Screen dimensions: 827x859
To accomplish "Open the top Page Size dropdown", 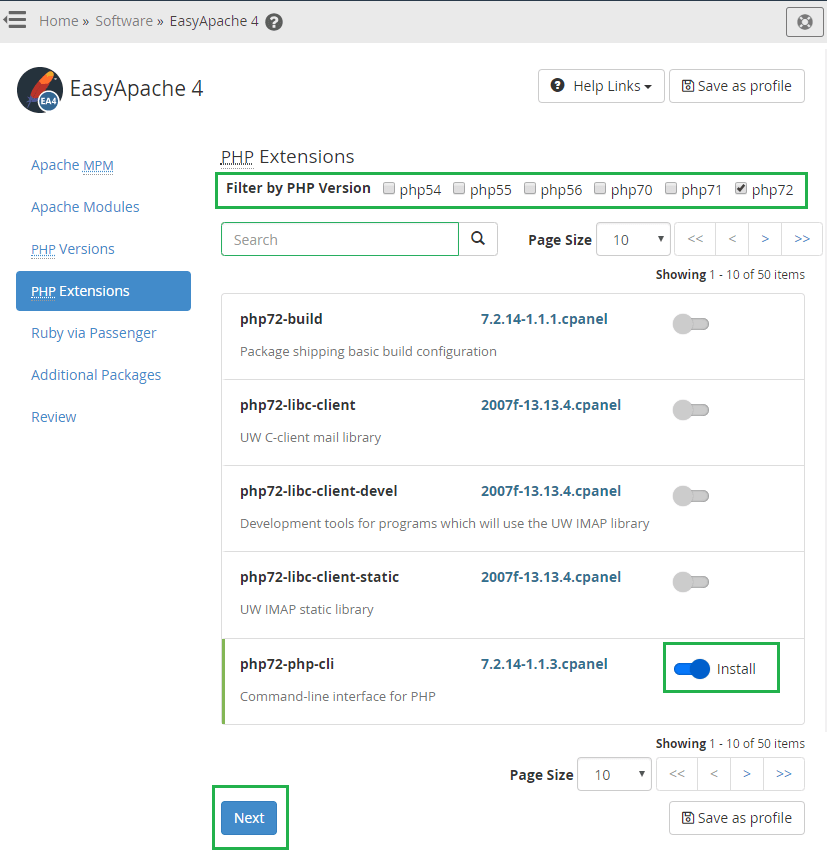I will (x=633, y=239).
